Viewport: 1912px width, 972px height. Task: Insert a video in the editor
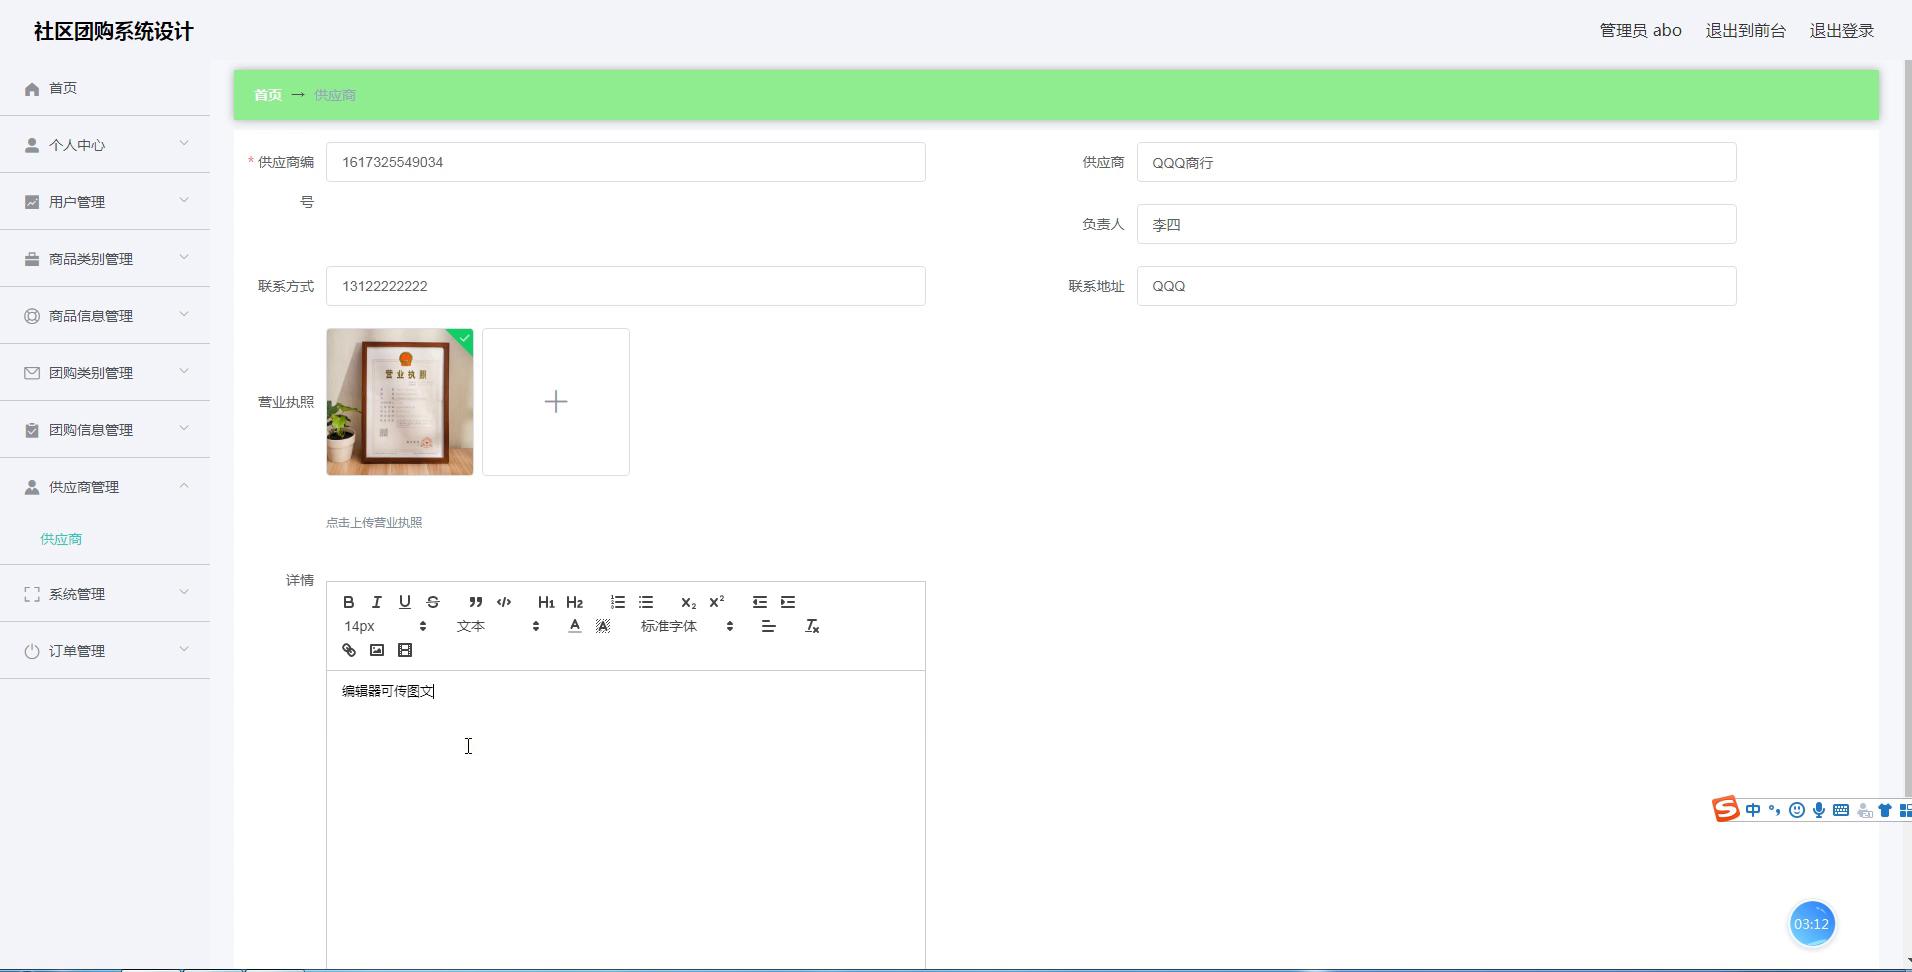pyautogui.click(x=405, y=650)
